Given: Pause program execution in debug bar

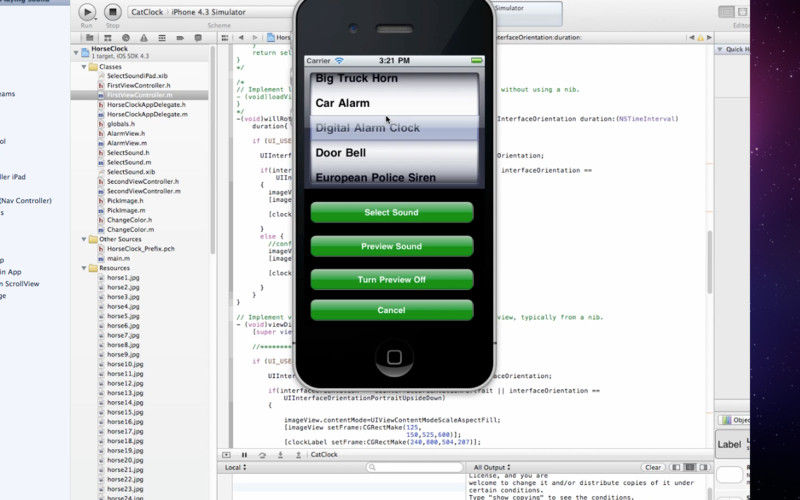Looking at the screenshot, I should pyautogui.click(x=244, y=455).
